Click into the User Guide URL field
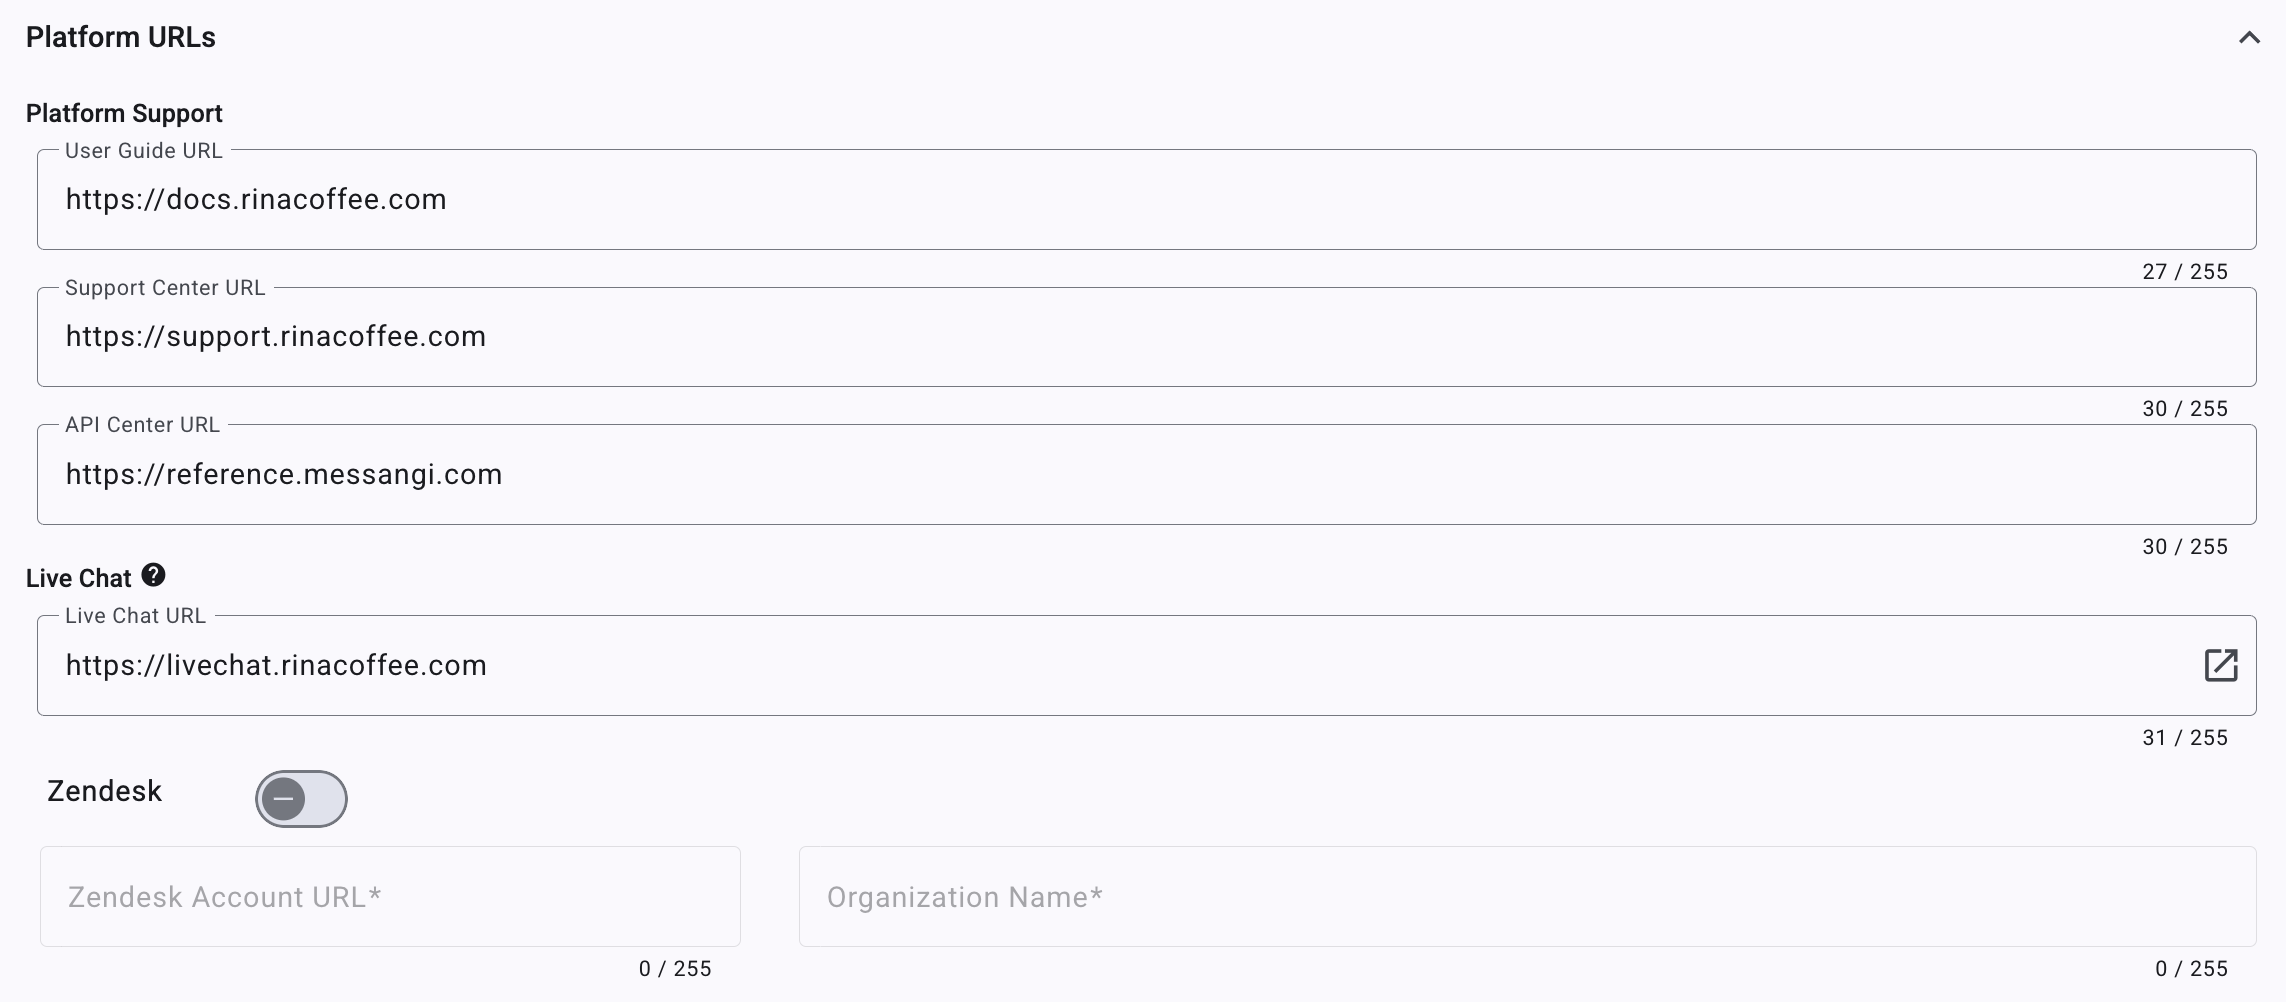This screenshot has height=1002, width=2286. (1146, 200)
